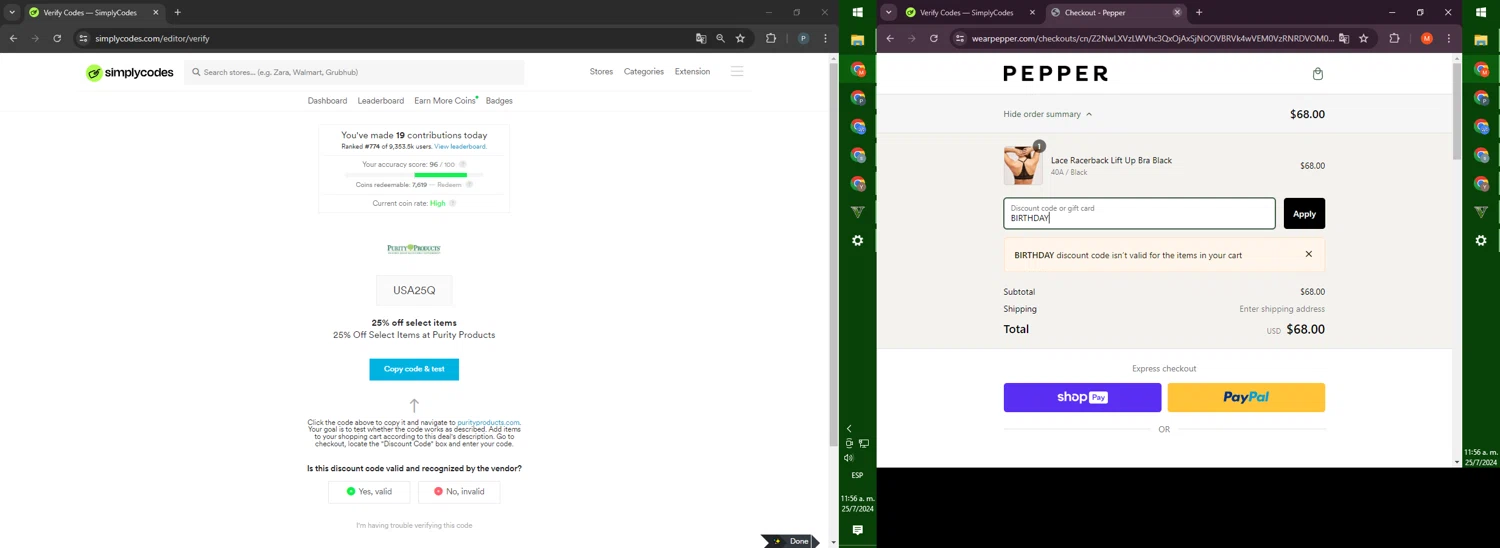Open the Categories menu on SimplyCodes

[644, 72]
